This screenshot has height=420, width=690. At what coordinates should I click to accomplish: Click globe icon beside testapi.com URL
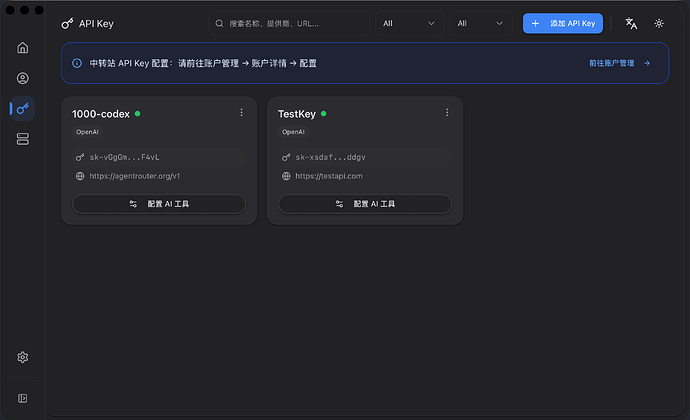286,176
